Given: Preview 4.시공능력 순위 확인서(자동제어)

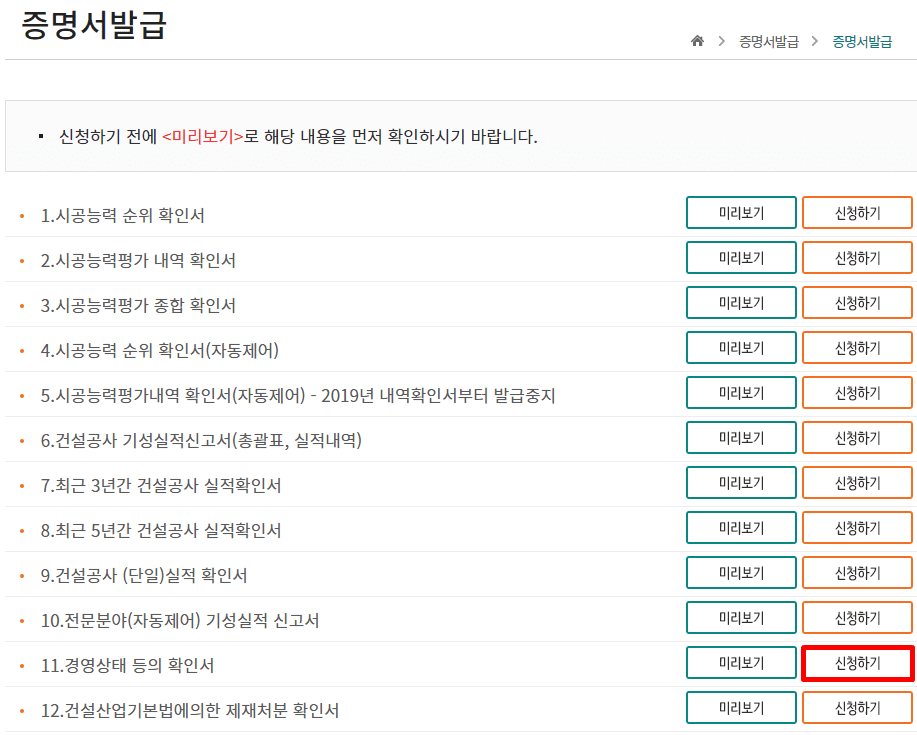Looking at the screenshot, I should click(741, 347).
